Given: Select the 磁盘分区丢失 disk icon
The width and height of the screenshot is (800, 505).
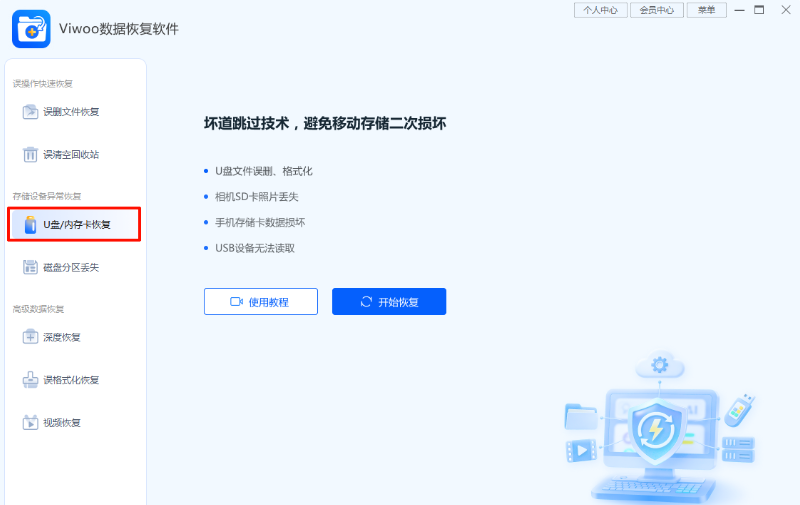Looking at the screenshot, I should click(x=30, y=267).
